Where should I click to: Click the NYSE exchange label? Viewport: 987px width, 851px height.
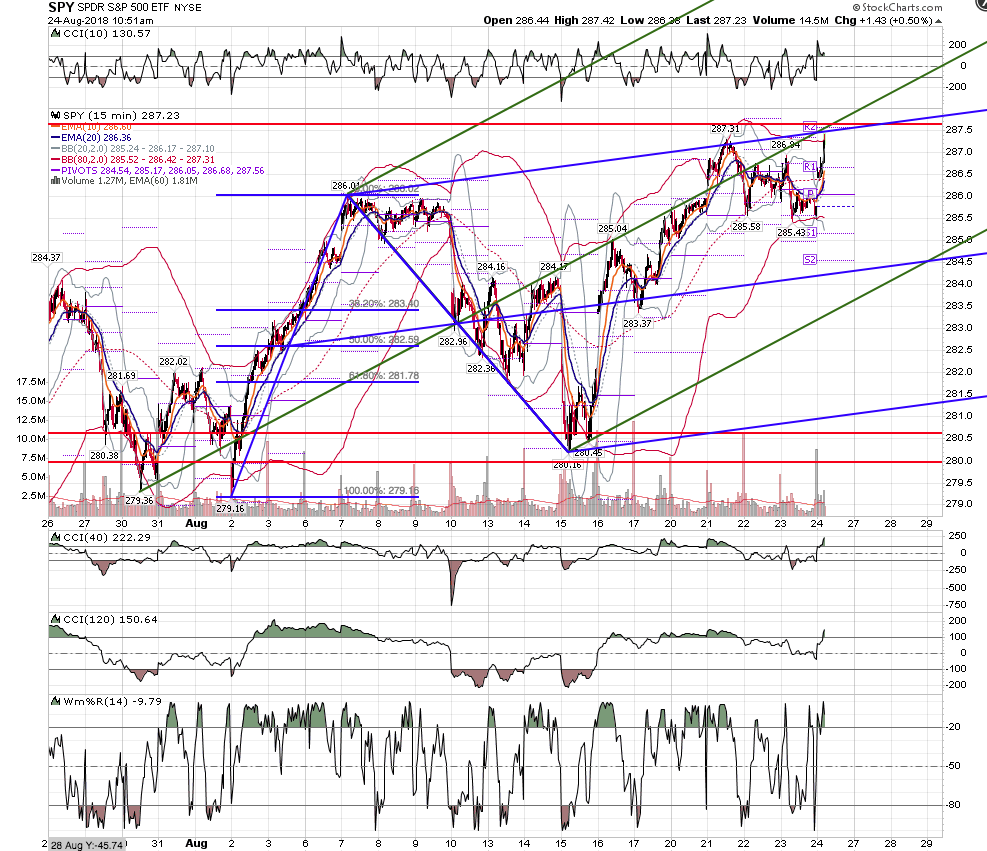pos(188,8)
